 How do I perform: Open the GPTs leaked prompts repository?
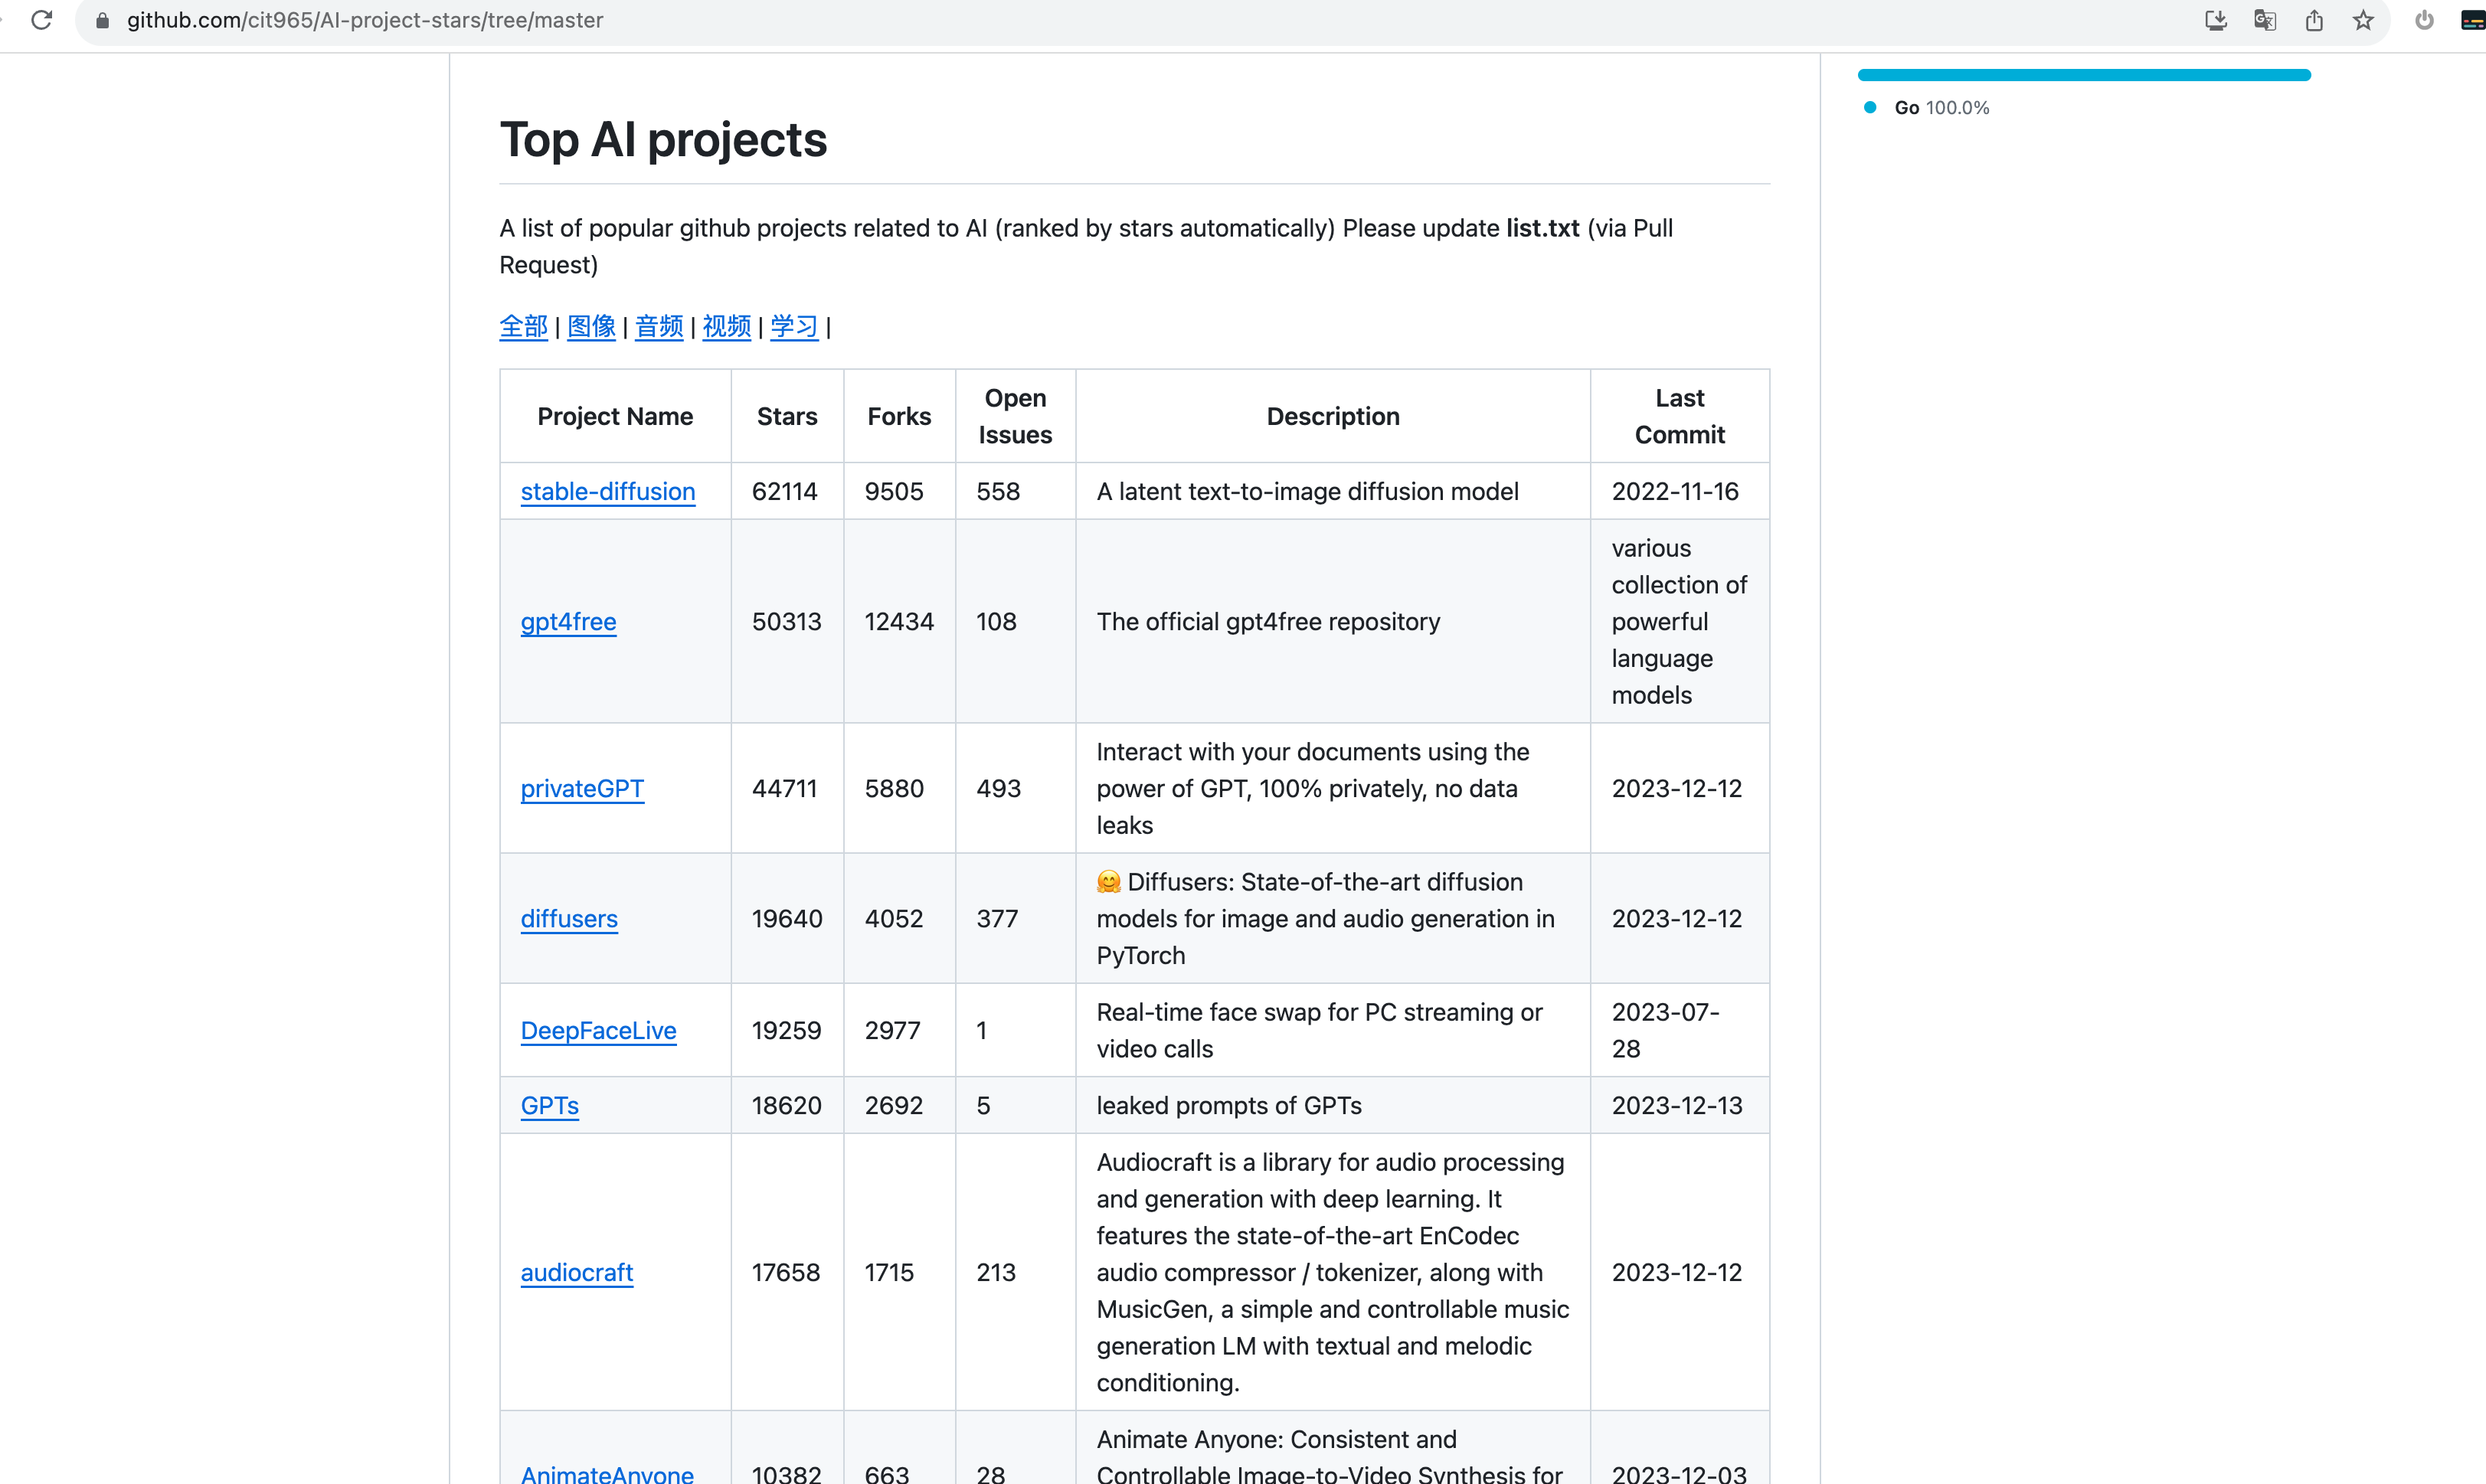click(x=550, y=1105)
